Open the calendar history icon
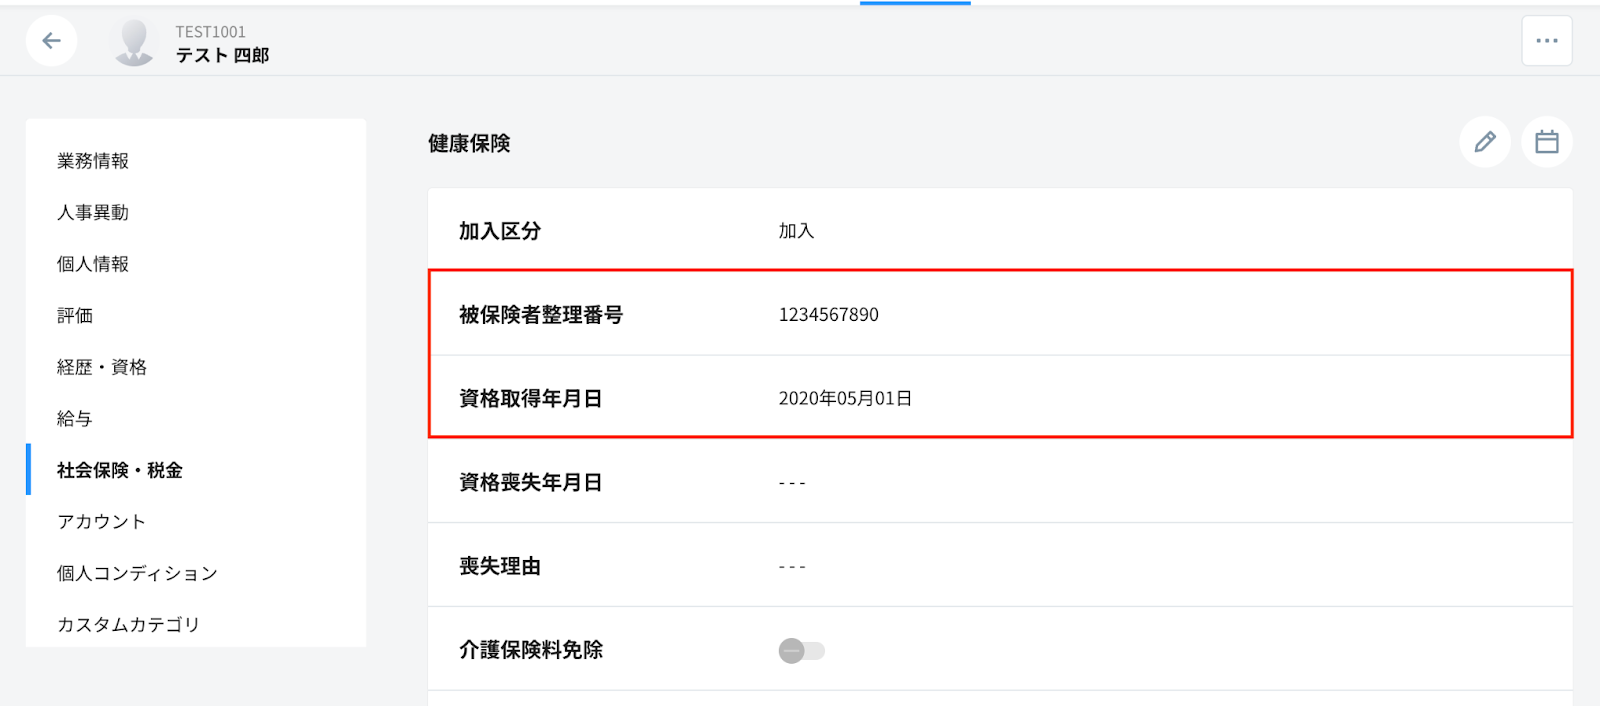Screen dimensions: 1600x706 (x=1547, y=142)
